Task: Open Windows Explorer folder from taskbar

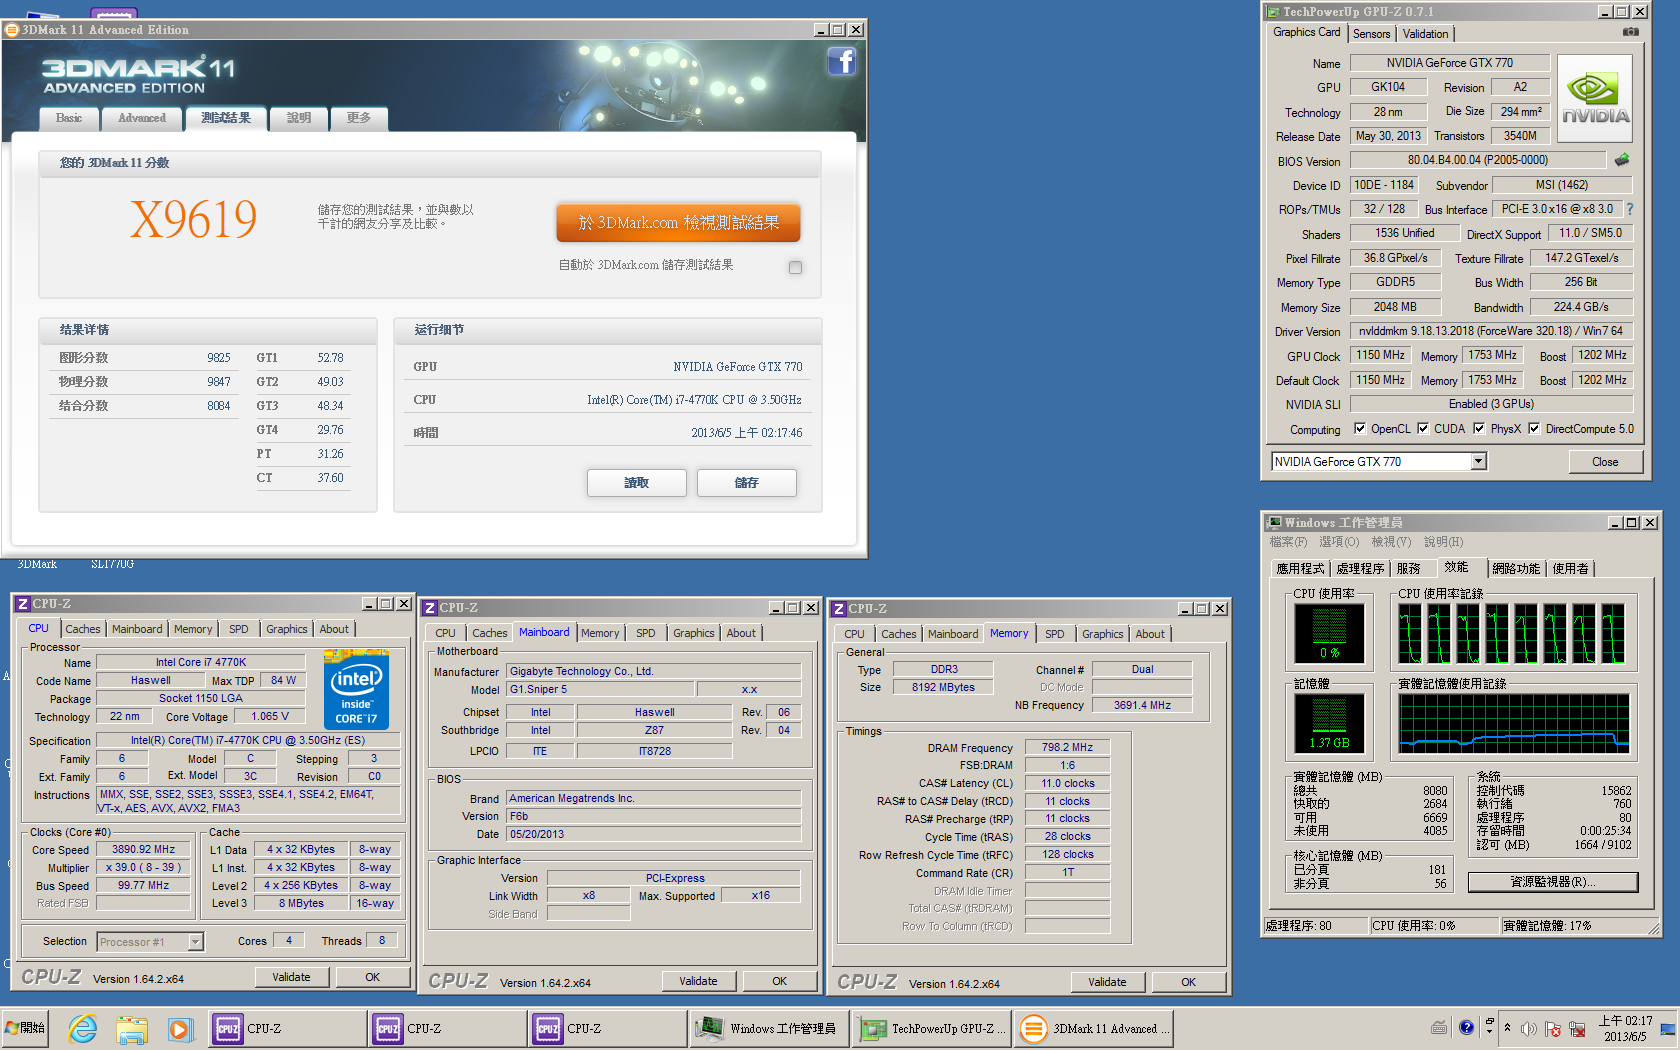Action: (x=131, y=1028)
